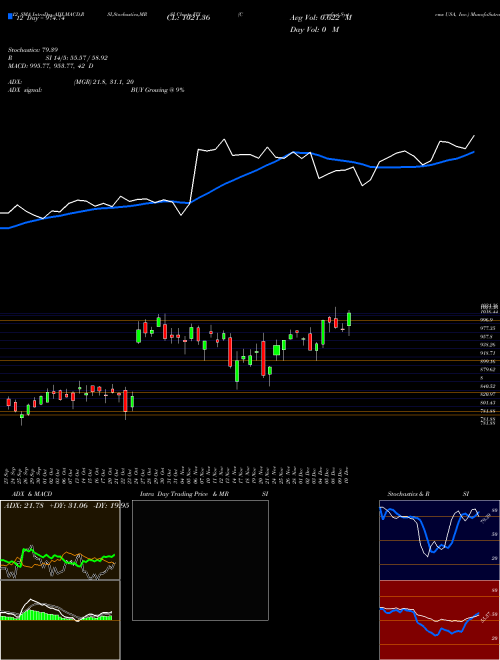Click the 'Stochastics & R' panel title
The height and width of the screenshot is (660, 500).
(408, 494)
